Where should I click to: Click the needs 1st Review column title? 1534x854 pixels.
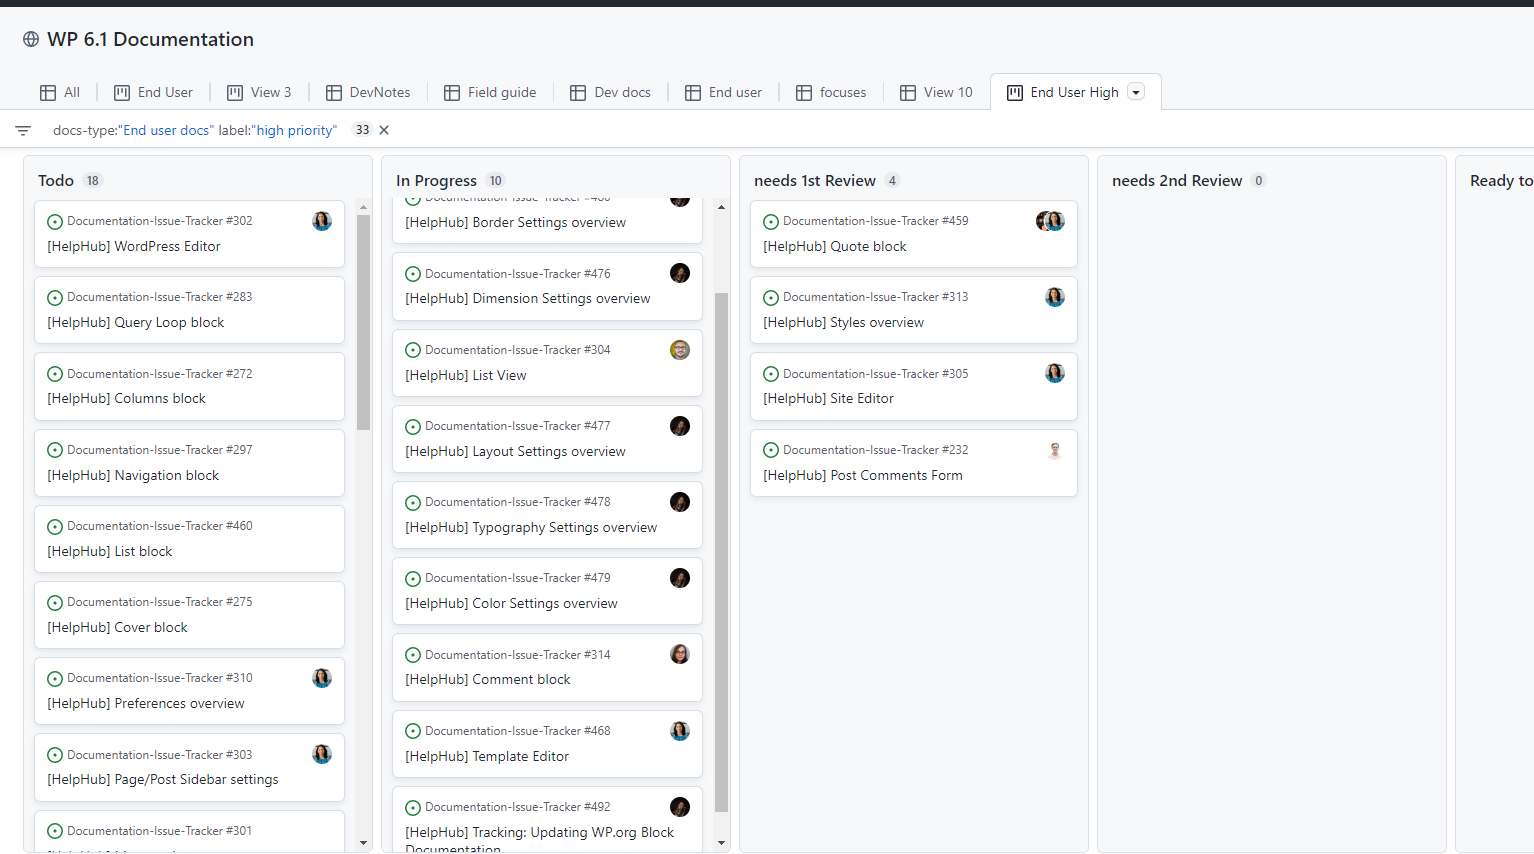[x=815, y=180]
